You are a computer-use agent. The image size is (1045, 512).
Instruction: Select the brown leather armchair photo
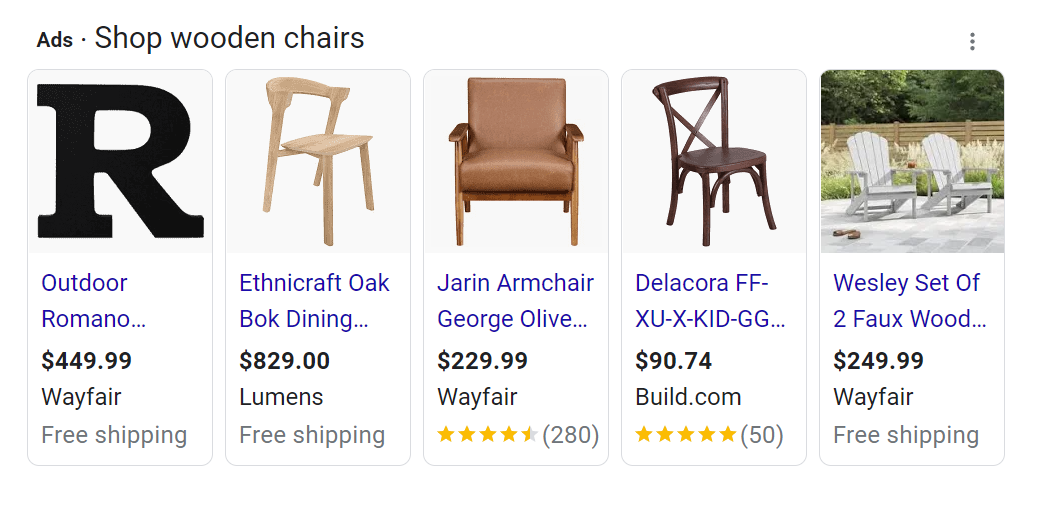click(516, 161)
